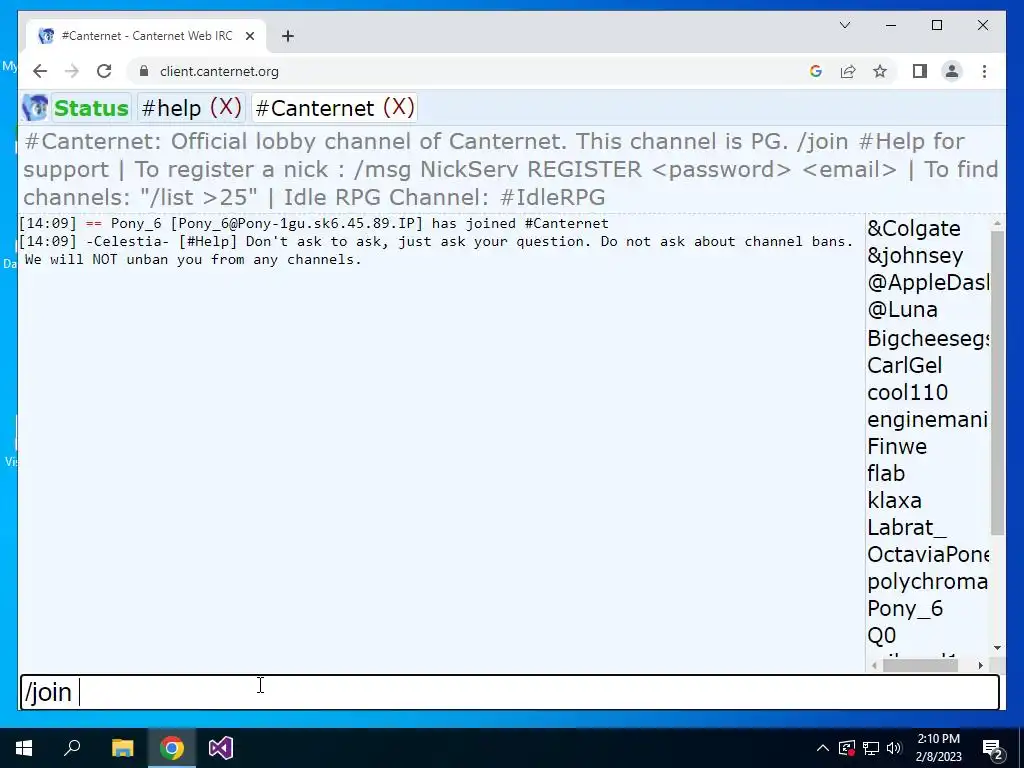Click the Pony_6 has joined message
Image resolution: width=1024 pixels, height=768 pixels.
[313, 223]
